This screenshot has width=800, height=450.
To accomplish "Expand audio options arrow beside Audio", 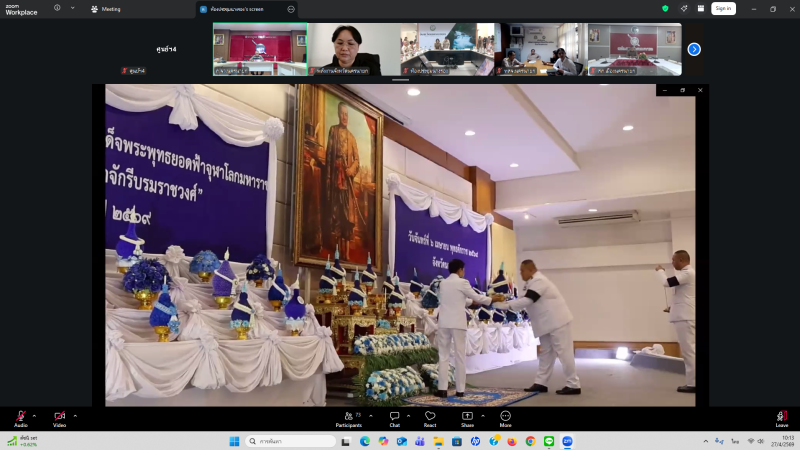I will coord(34,415).
